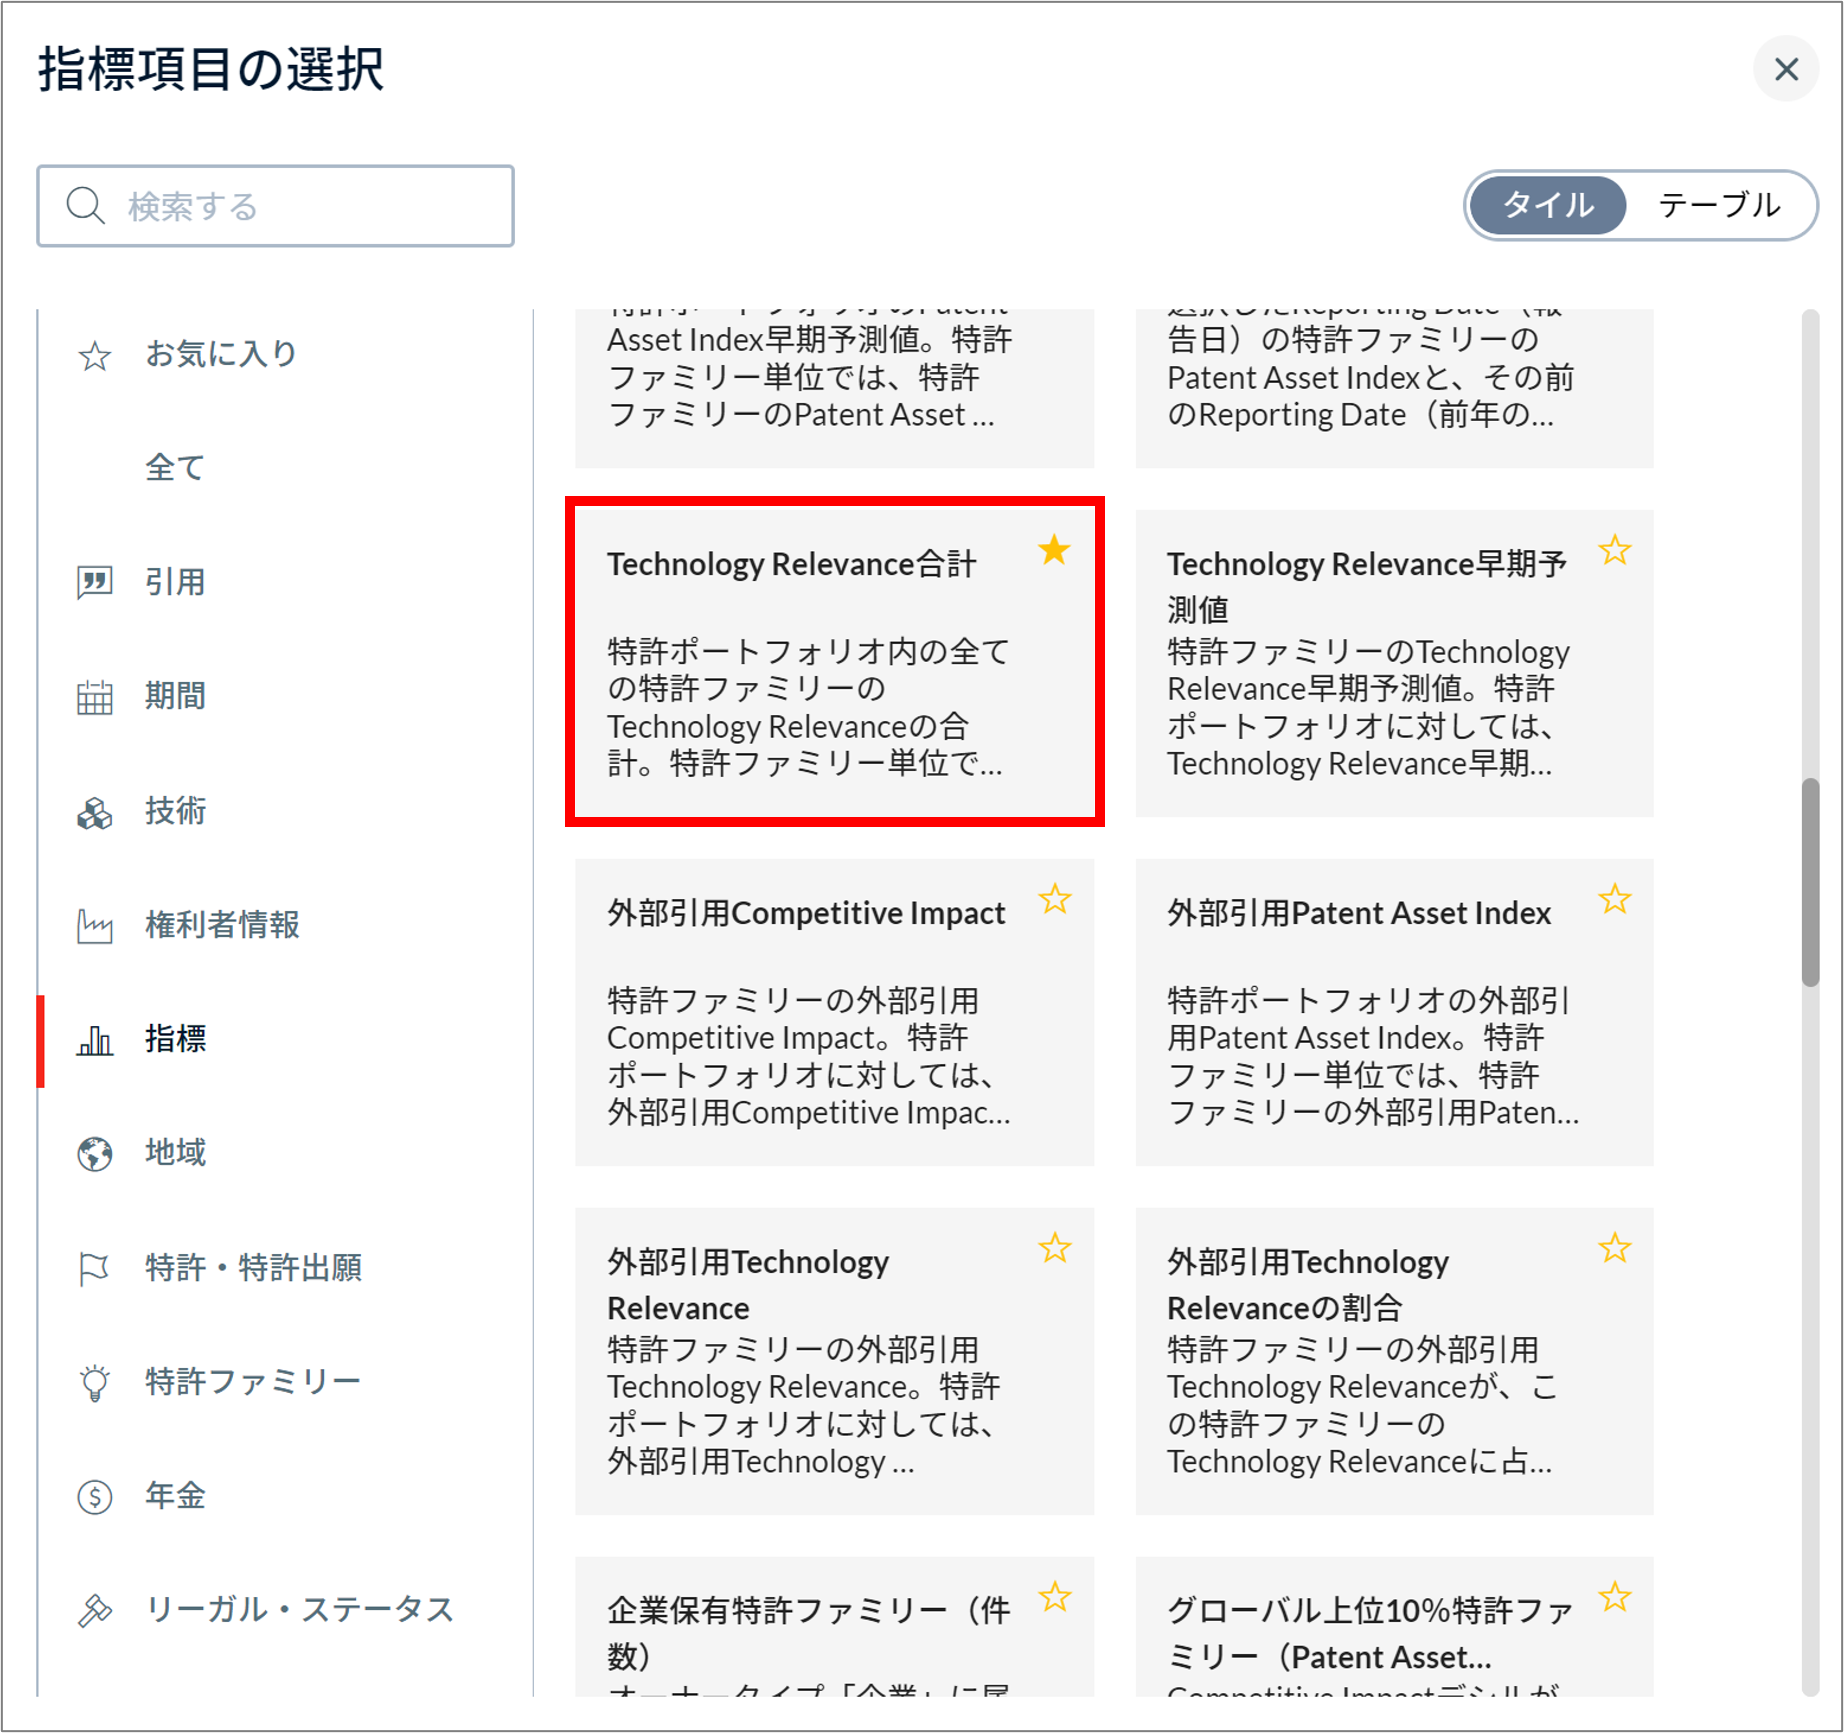Click the gavel icon for リーガル・ステータス
Image resolution: width=1844 pixels, height=1733 pixels.
point(95,1611)
